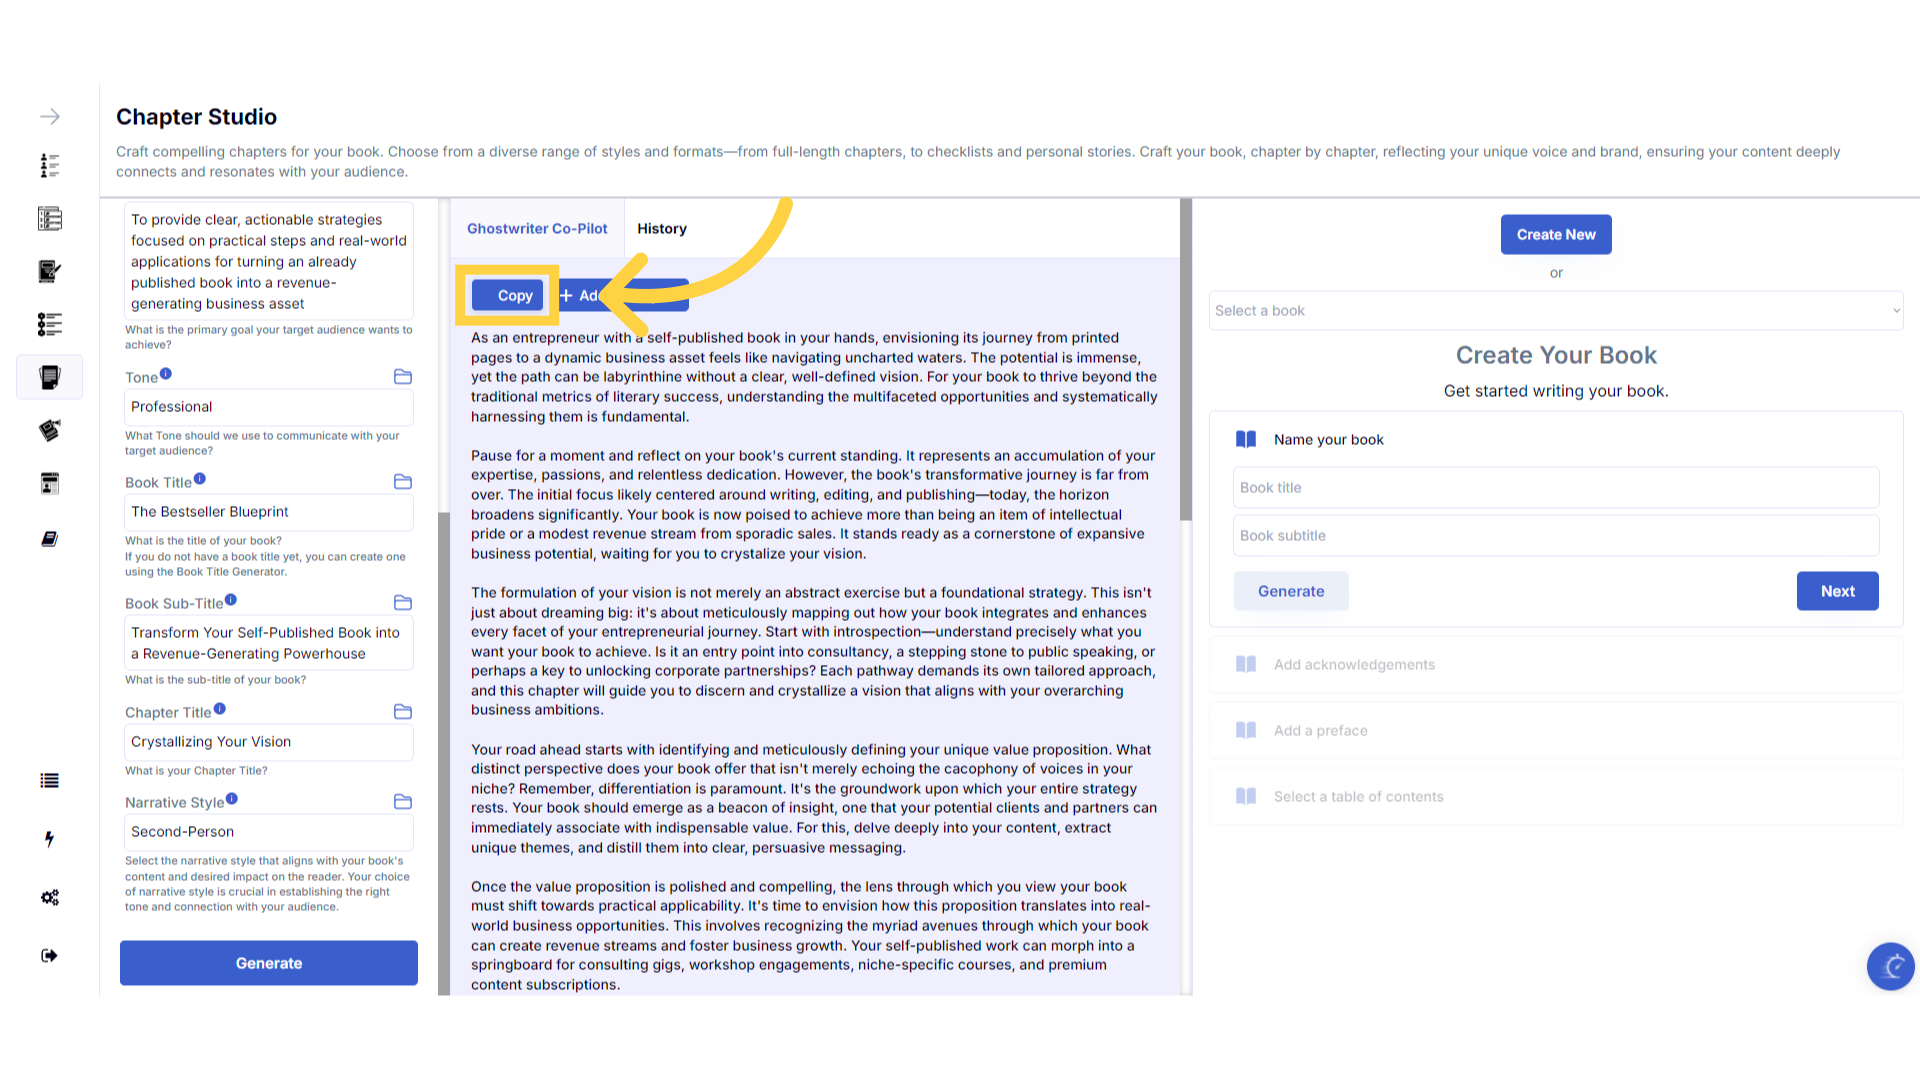Click the info icon next to Tone
1920x1080 pixels.
point(166,374)
